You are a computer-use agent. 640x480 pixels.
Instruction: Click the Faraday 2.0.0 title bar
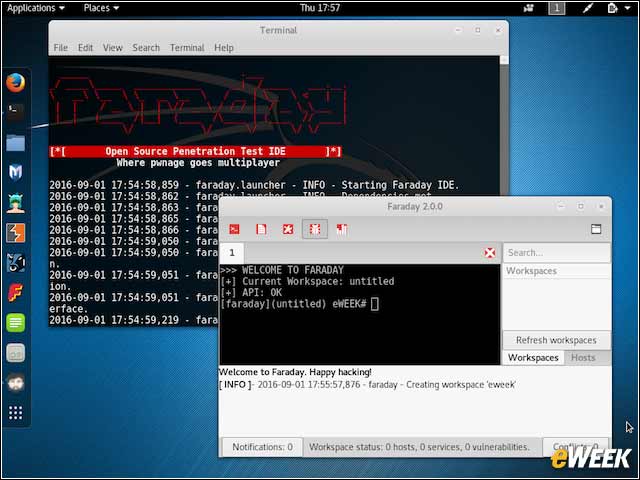tap(415, 207)
